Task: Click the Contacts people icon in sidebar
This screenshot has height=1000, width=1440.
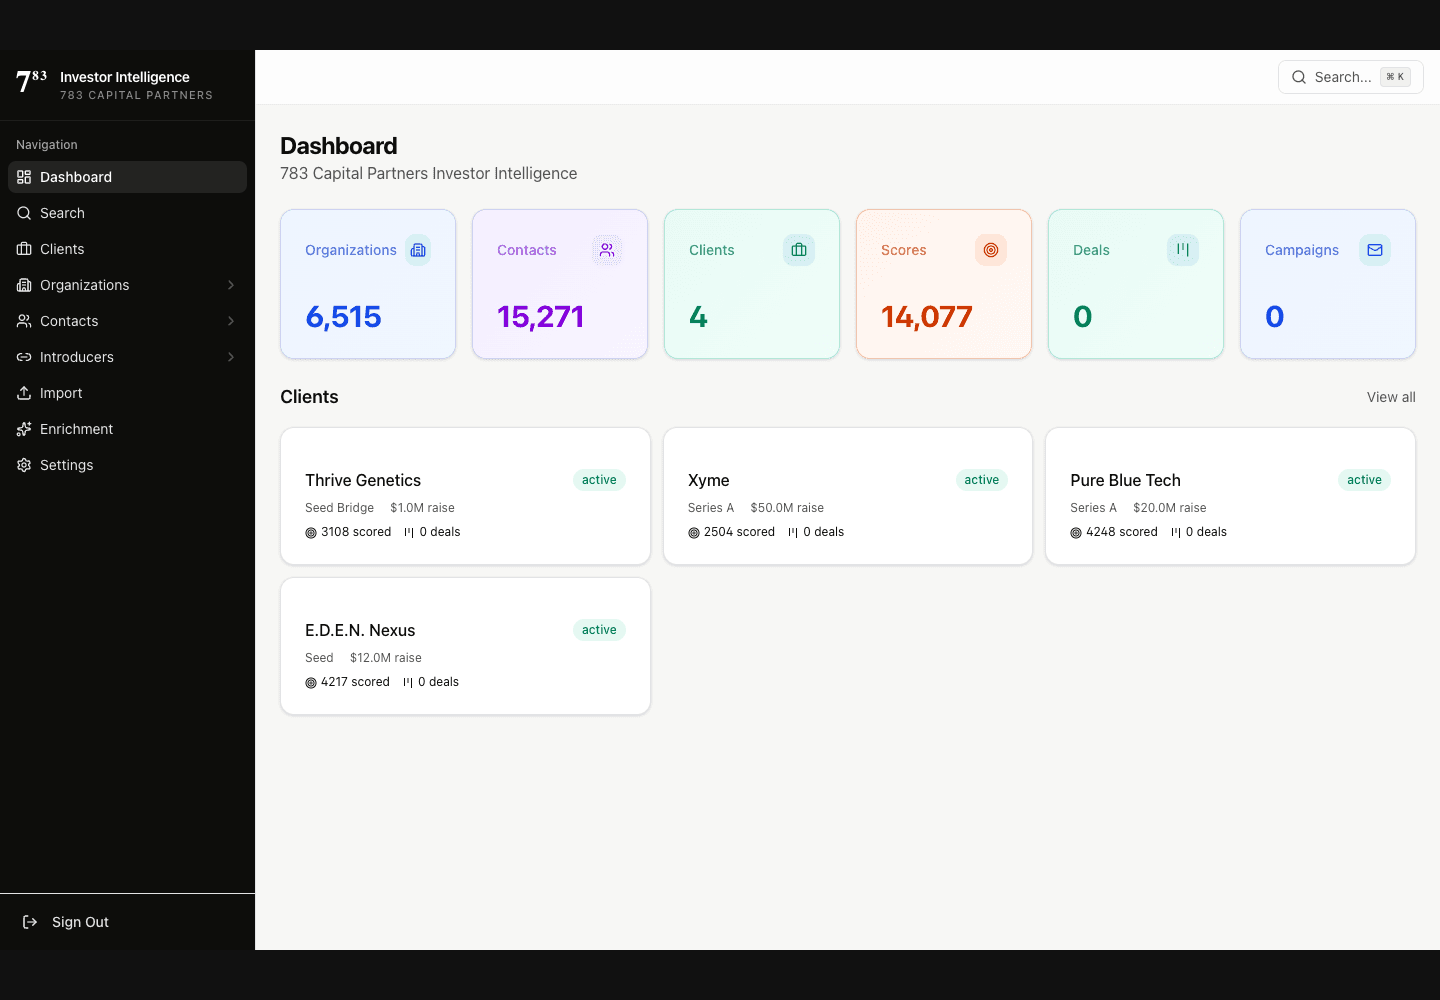Action: (x=24, y=321)
